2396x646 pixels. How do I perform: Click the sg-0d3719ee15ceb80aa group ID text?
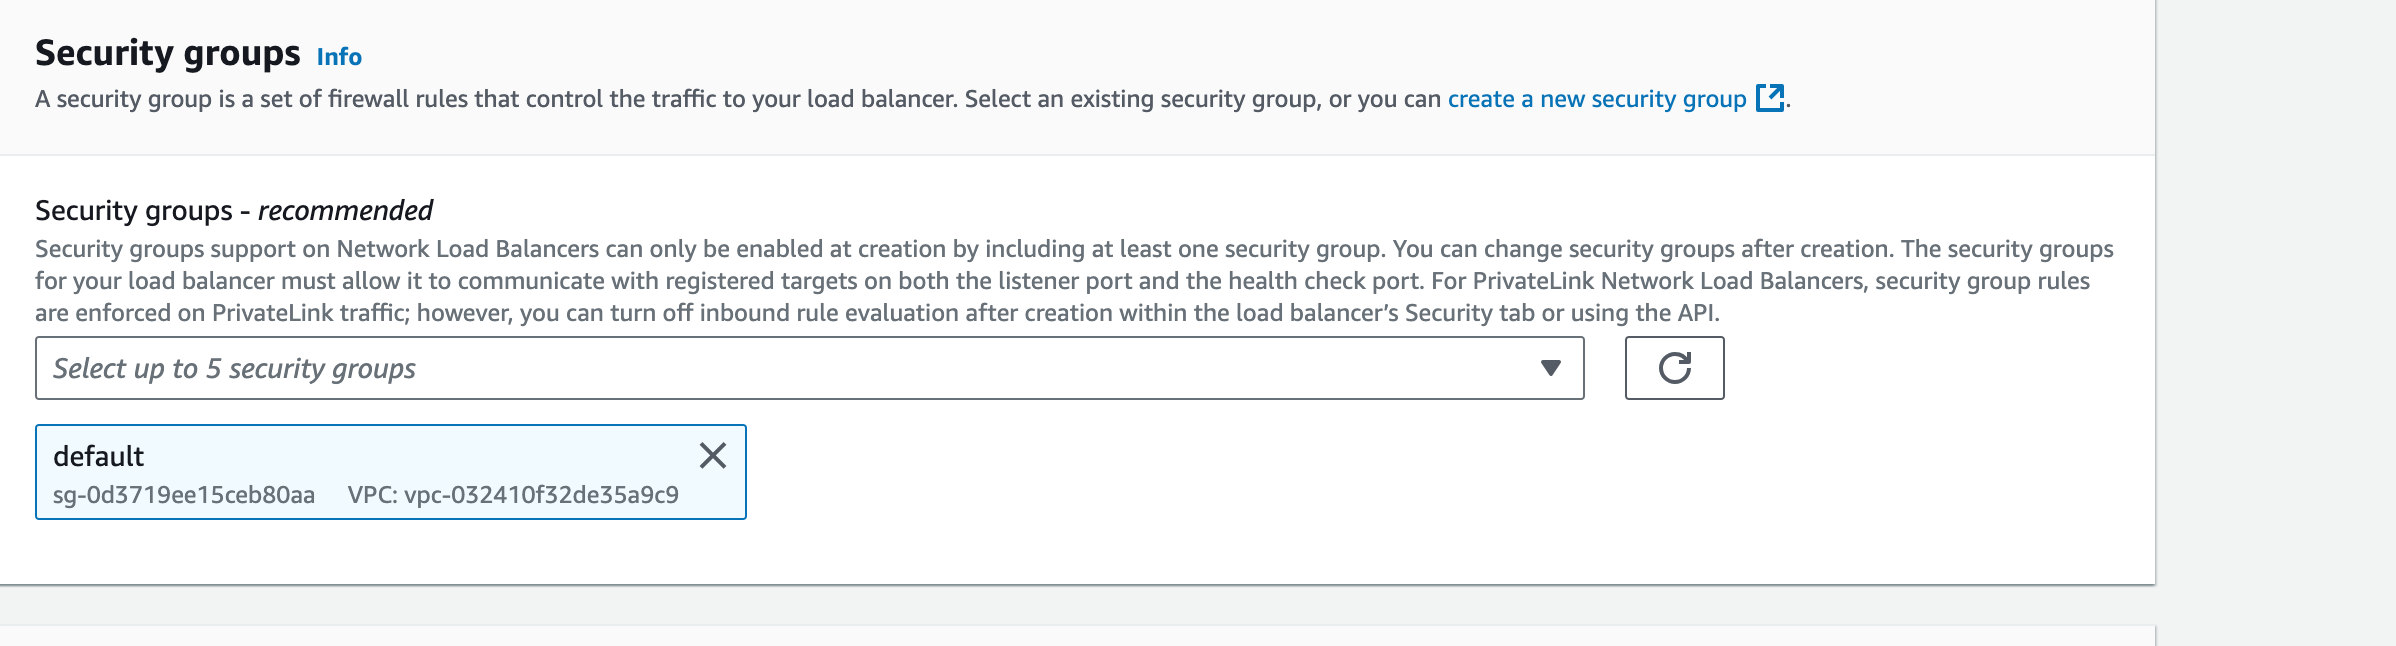tap(184, 495)
